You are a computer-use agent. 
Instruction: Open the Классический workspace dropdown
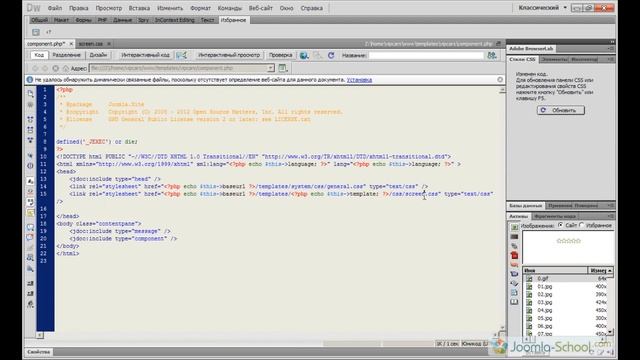[542, 8]
